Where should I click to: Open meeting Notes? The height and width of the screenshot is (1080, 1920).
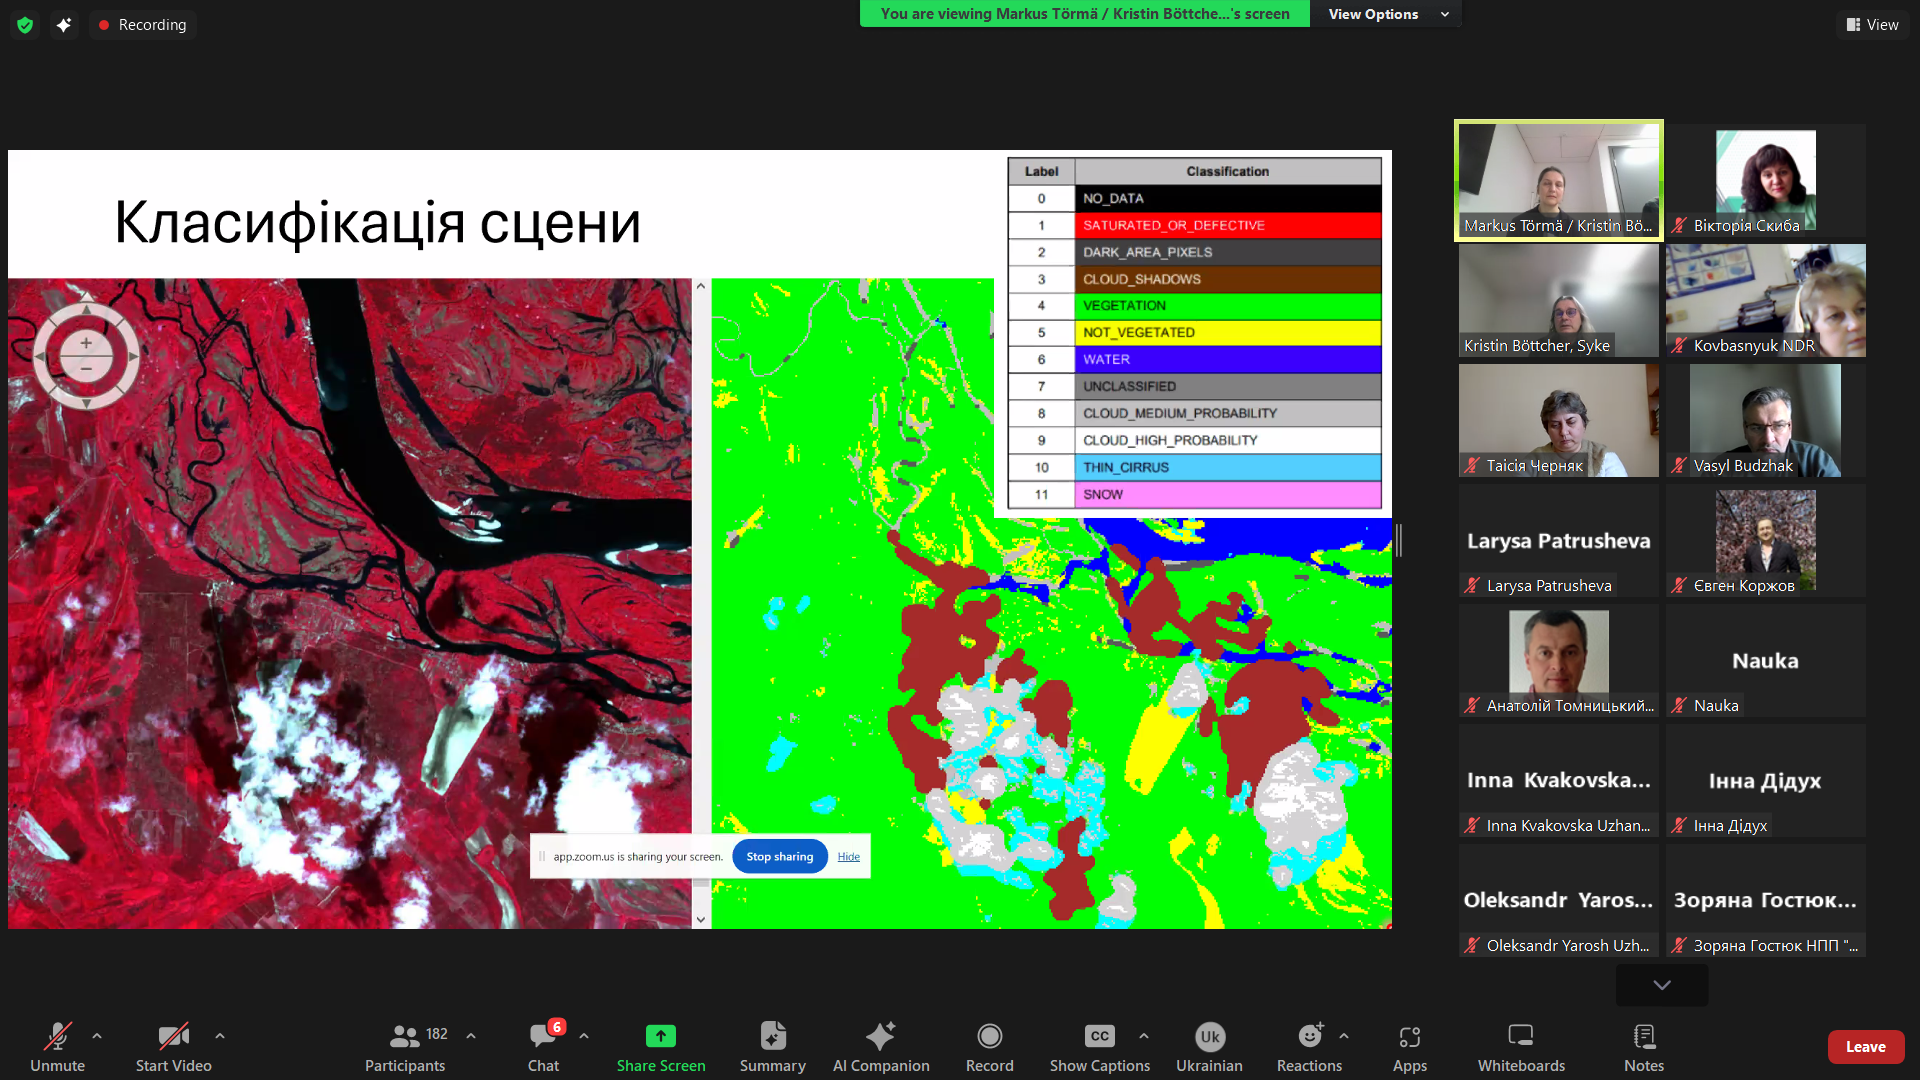[x=1643, y=1047]
